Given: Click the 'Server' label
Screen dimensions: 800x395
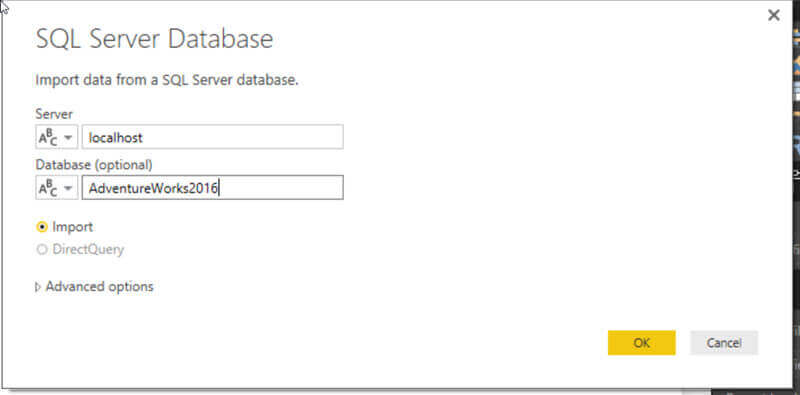Looking at the screenshot, I should click(x=54, y=113).
